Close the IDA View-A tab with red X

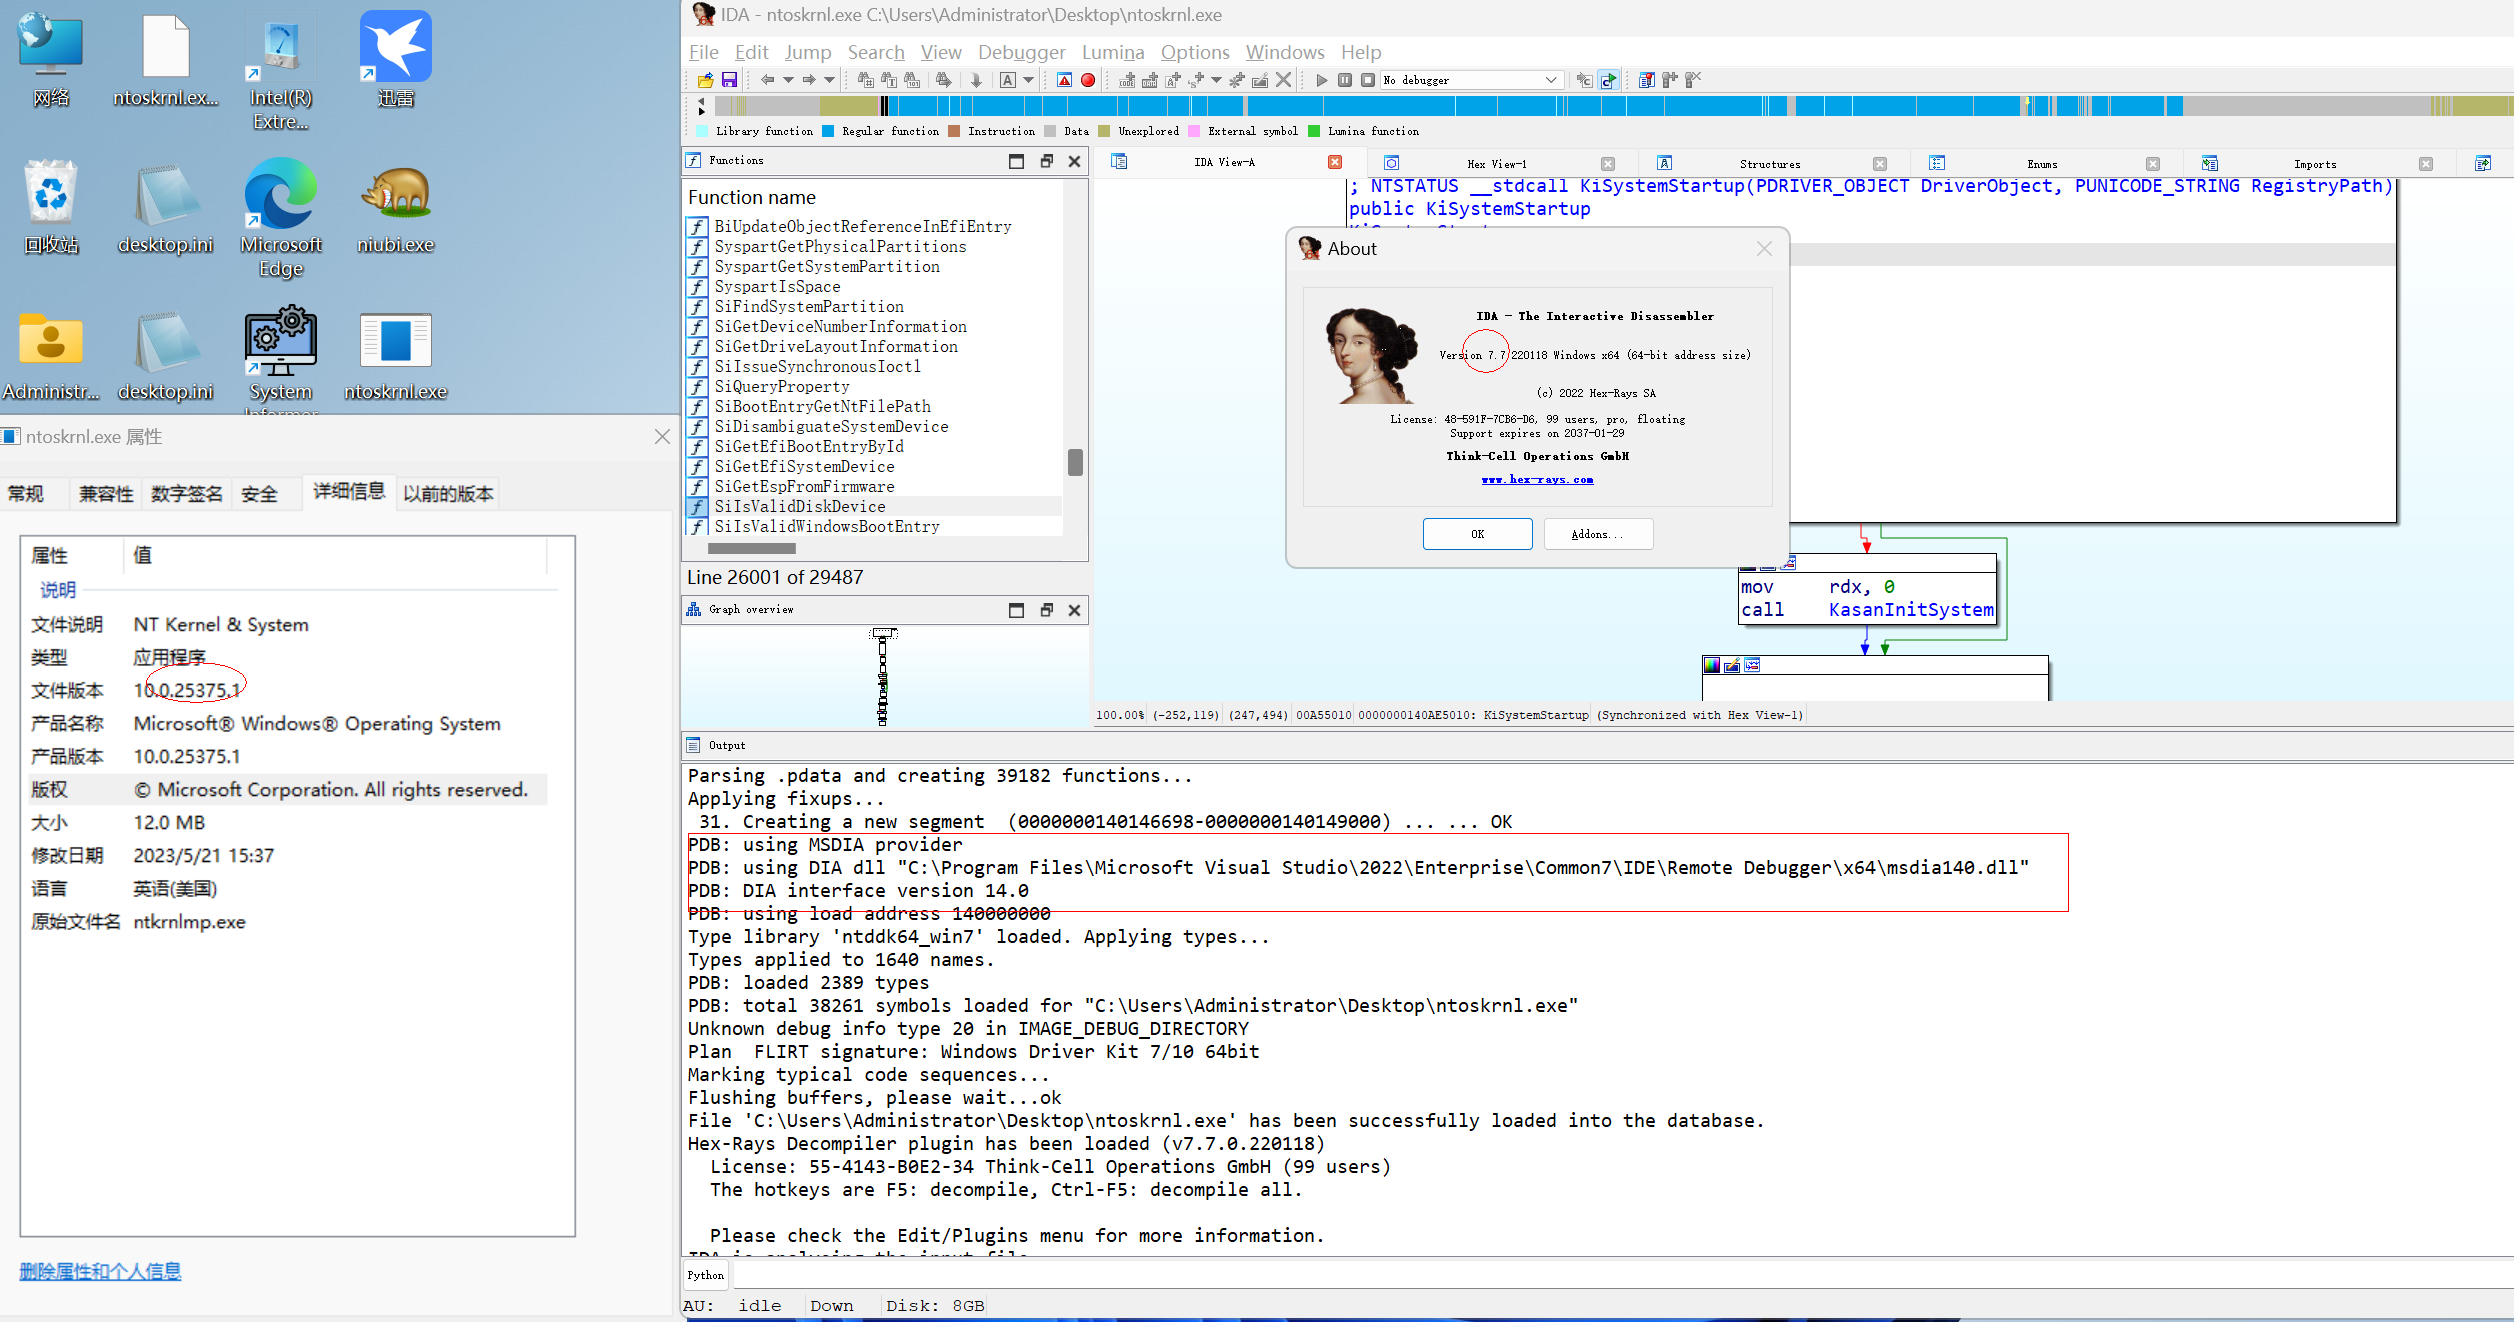tap(1335, 162)
